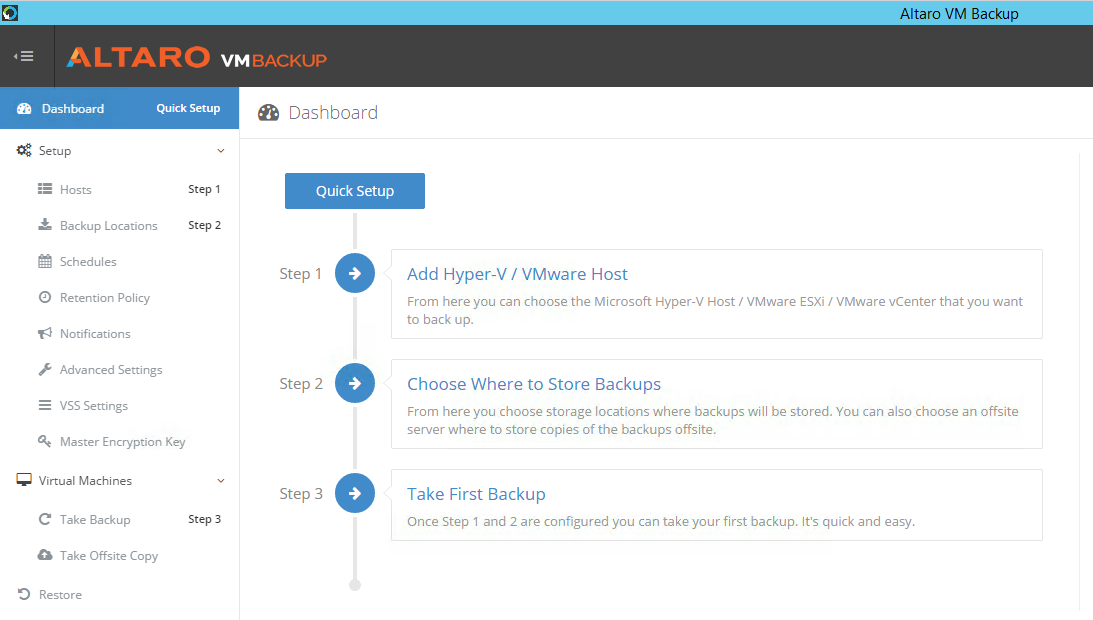Screen dimensions: 1093x620
Task: Click the Advanced Settings wrench icon
Action: (45, 370)
